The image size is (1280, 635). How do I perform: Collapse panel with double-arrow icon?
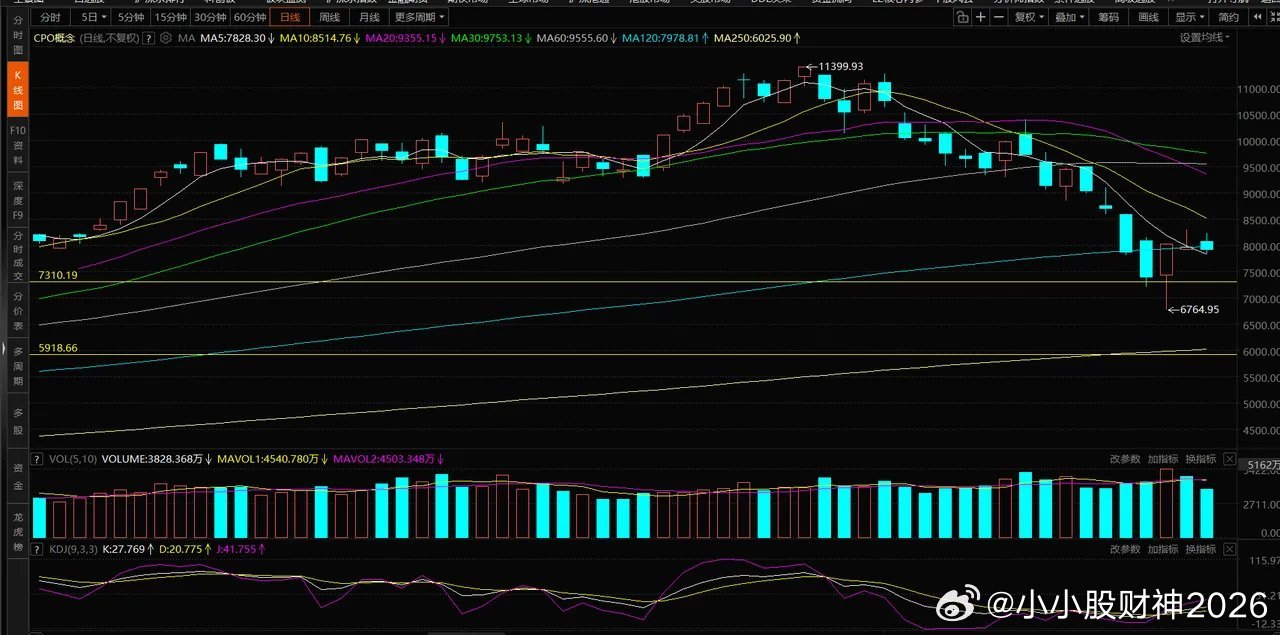click(1260, 17)
